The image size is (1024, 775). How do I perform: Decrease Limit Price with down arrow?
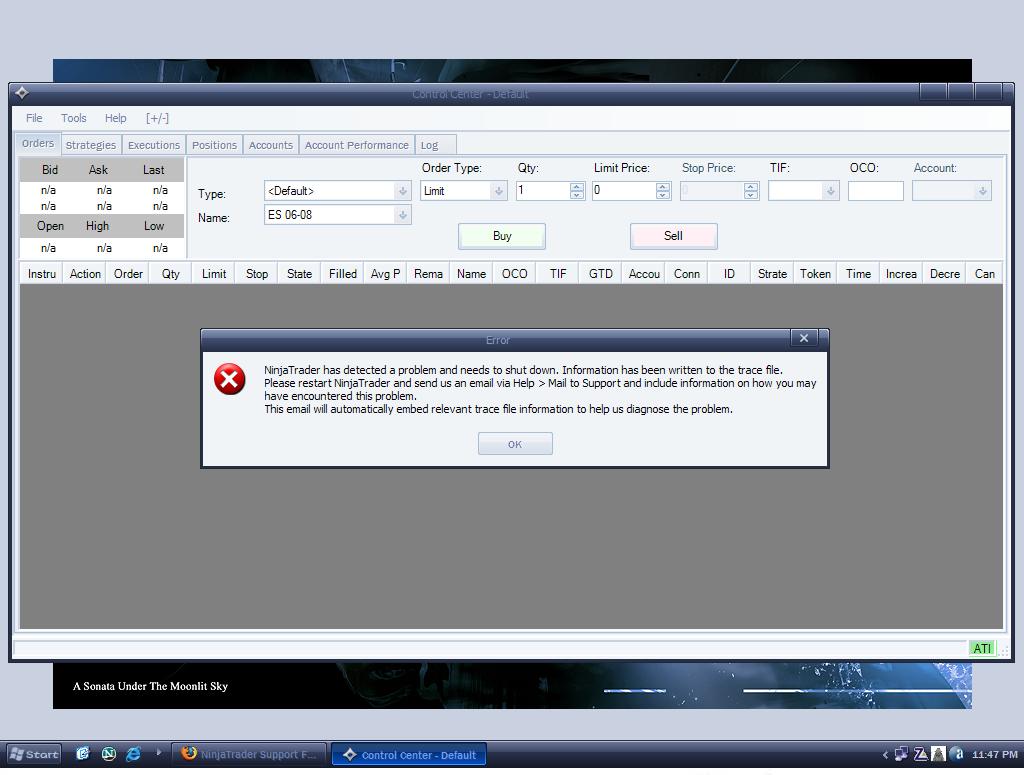pyautogui.click(x=663, y=195)
